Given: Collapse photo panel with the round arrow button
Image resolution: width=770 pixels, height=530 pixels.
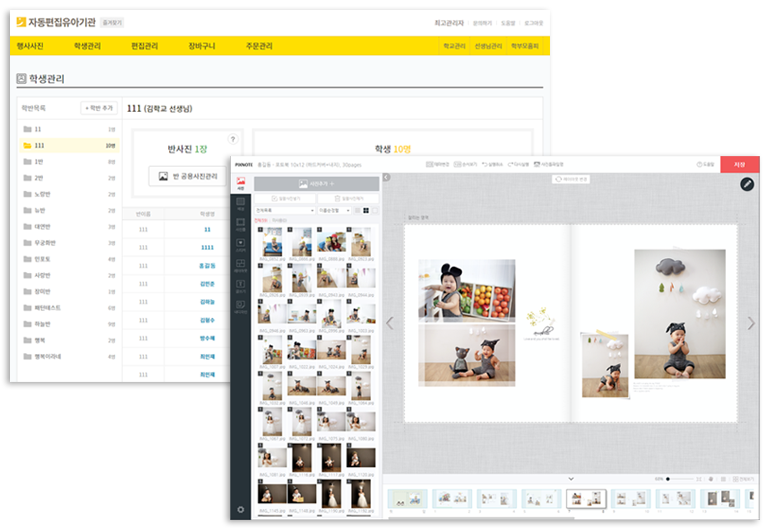Looking at the screenshot, I should [x=387, y=177].
